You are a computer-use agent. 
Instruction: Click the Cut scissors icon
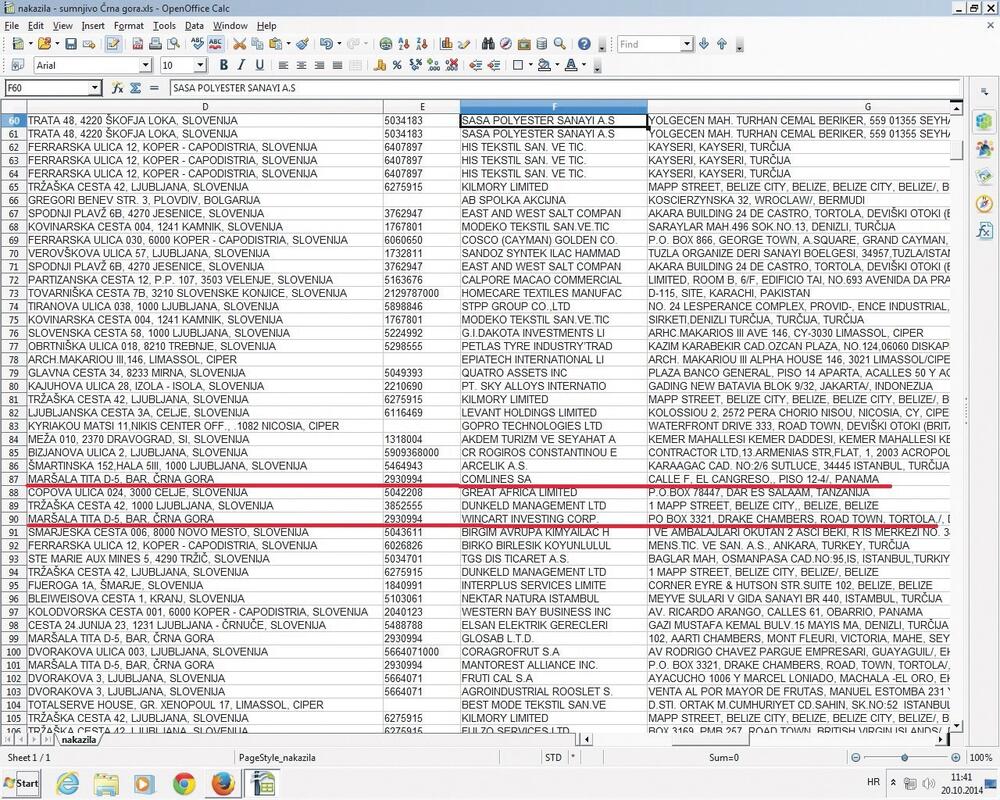[x=240, y=44]
